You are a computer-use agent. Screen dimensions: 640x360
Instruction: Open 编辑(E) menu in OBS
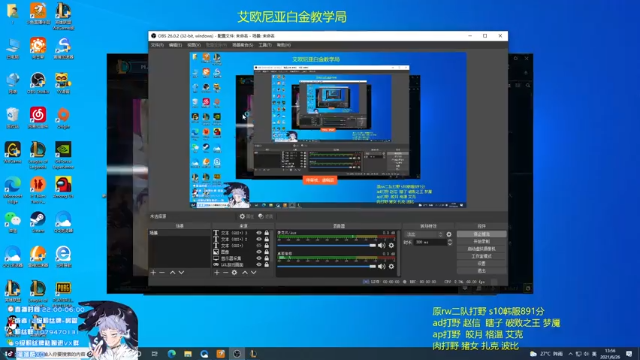coord(176,45)
